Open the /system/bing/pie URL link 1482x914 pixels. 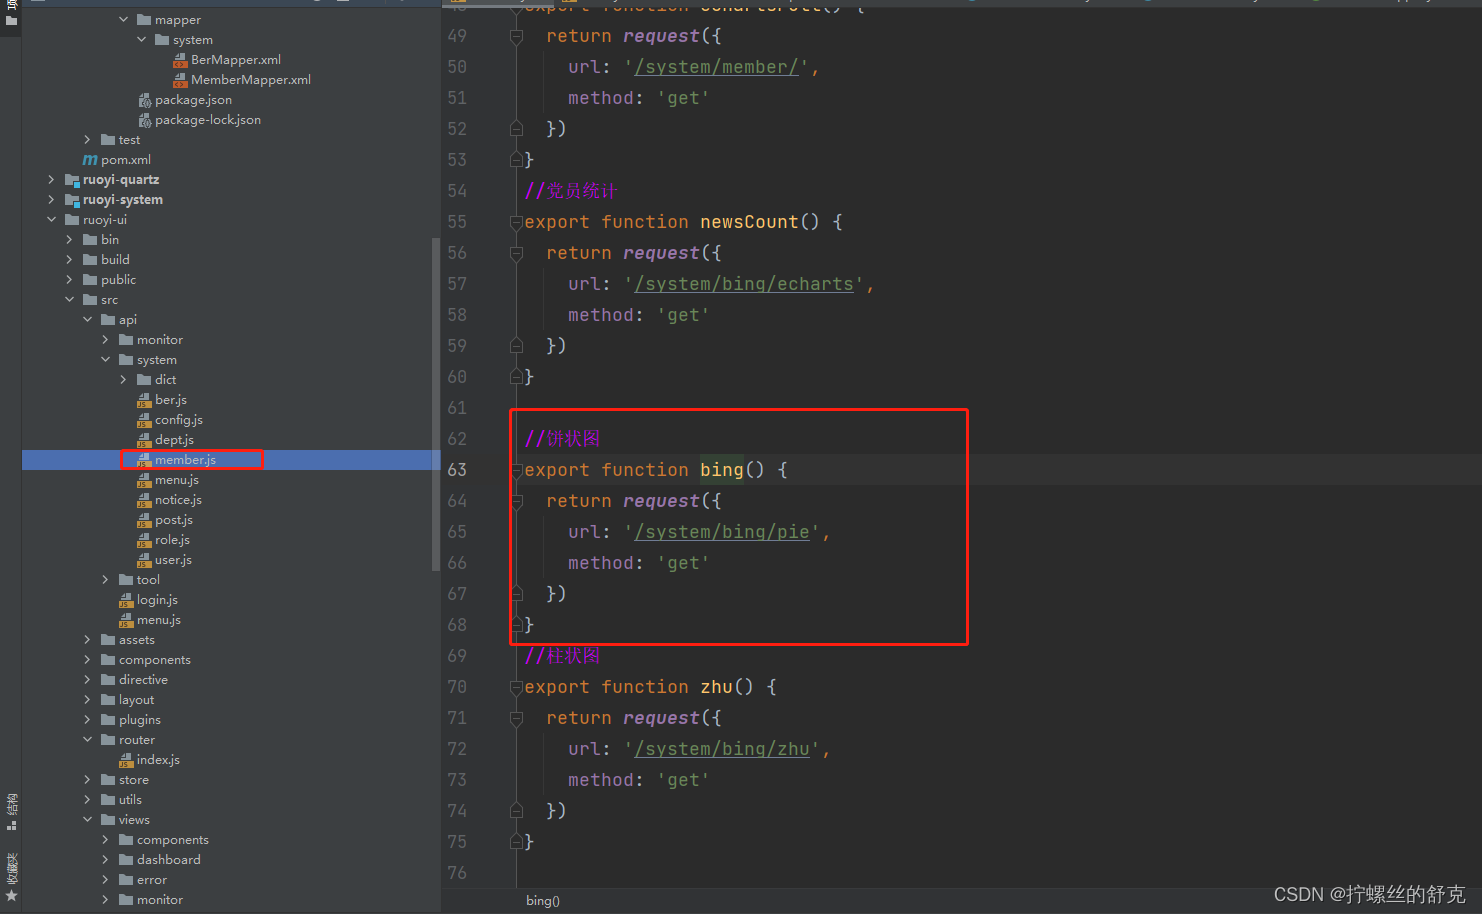pyautogui.click(x=722, y=532)
